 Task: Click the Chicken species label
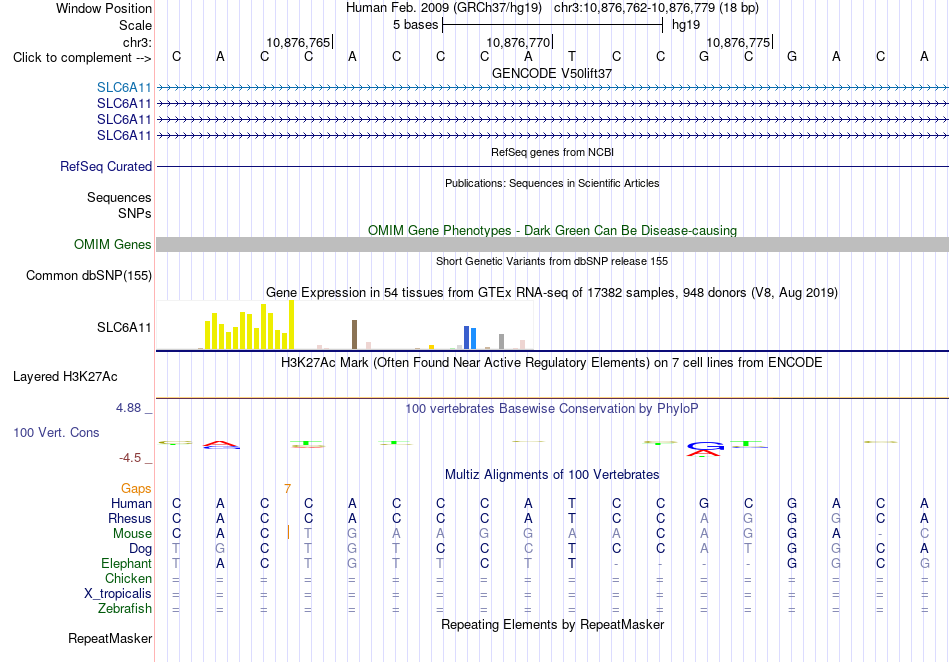[x=128, y=578]
